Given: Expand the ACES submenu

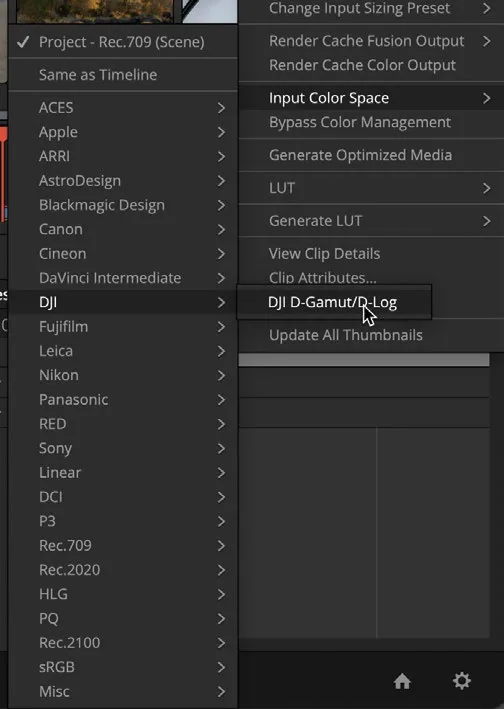Looking at the screenshot, I should [x=122, y=108].
